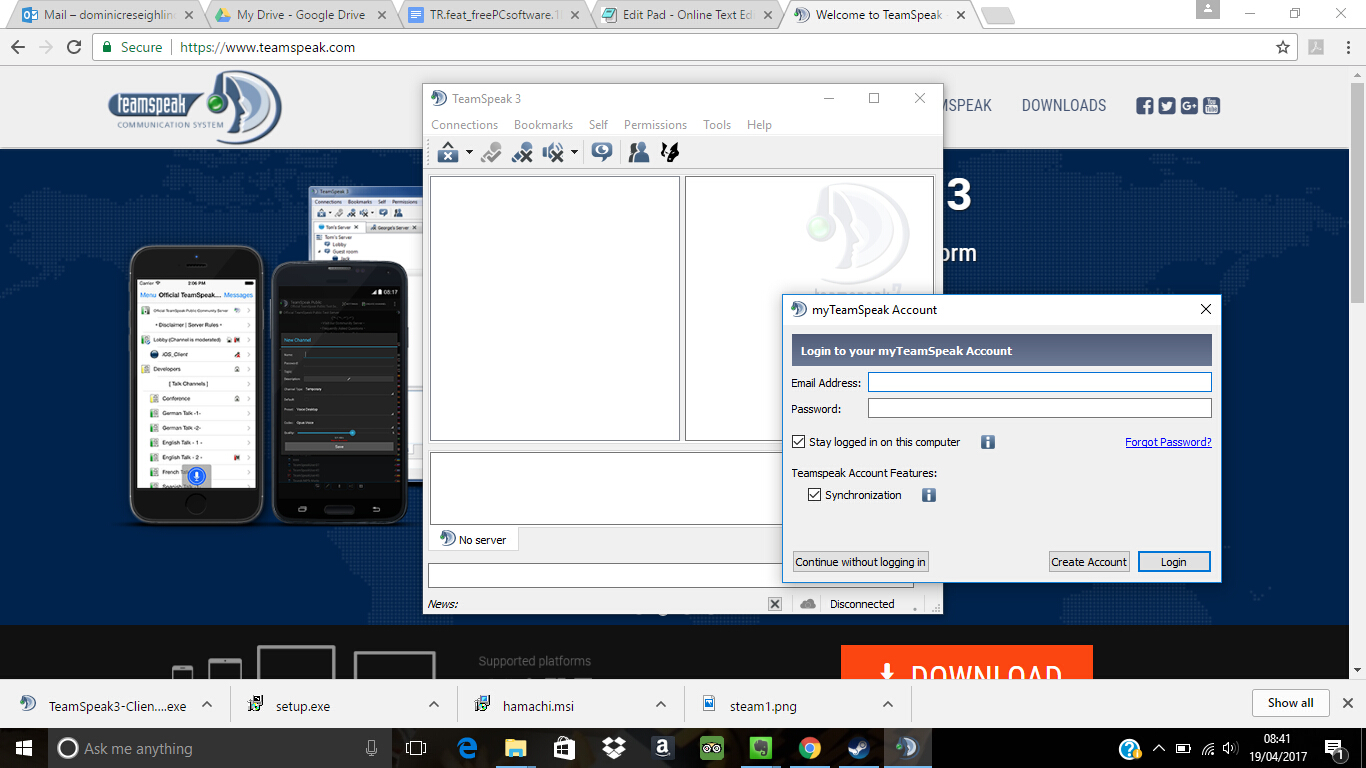Switch to the My Drive - Google Drive tab
1366x768 pixels.
tap(299, 15)
